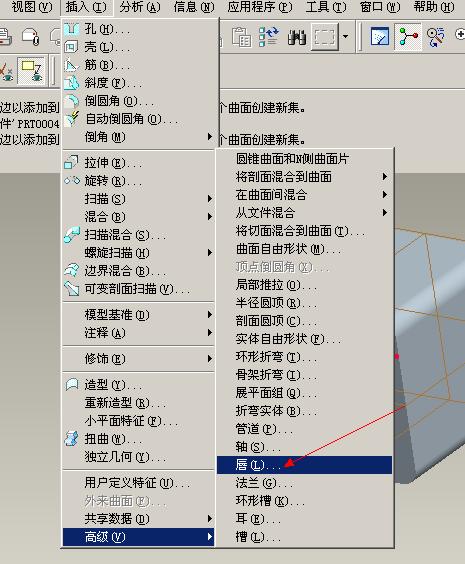Open the 信息(N) menu
Screen dimensions: 465x564
tap(194, 7)
